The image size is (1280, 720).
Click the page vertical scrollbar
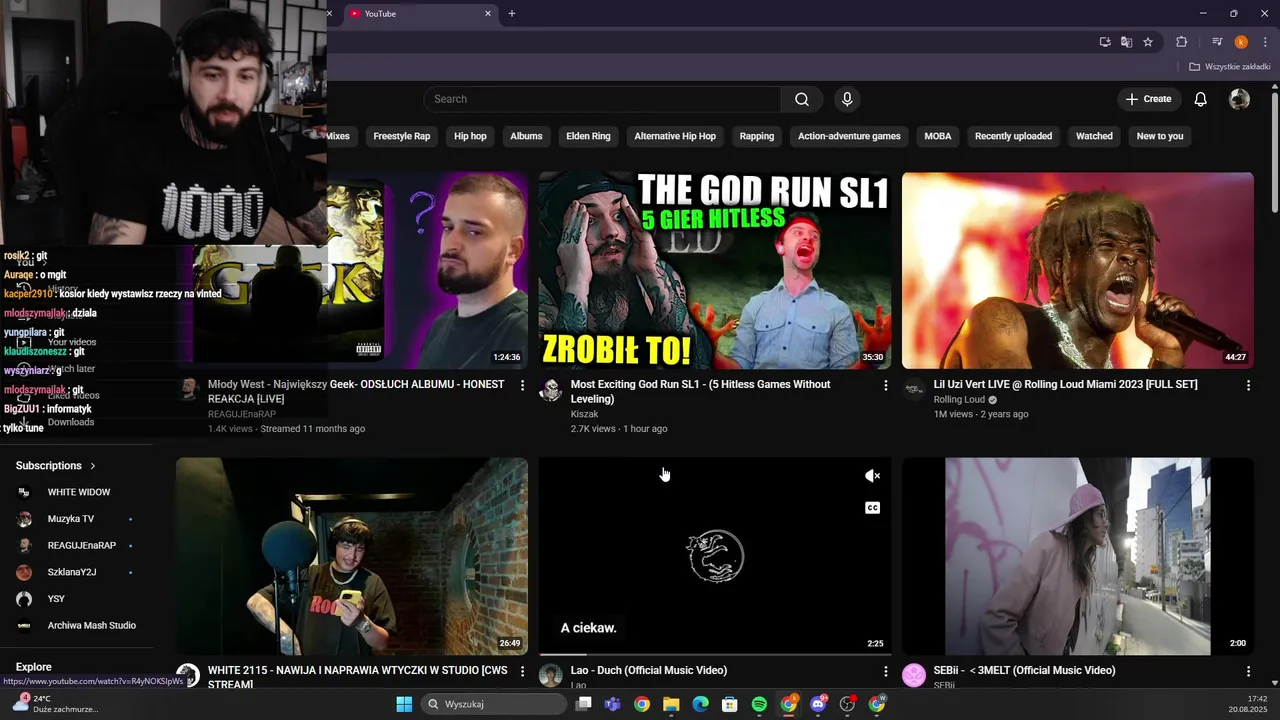point(1275,150)
